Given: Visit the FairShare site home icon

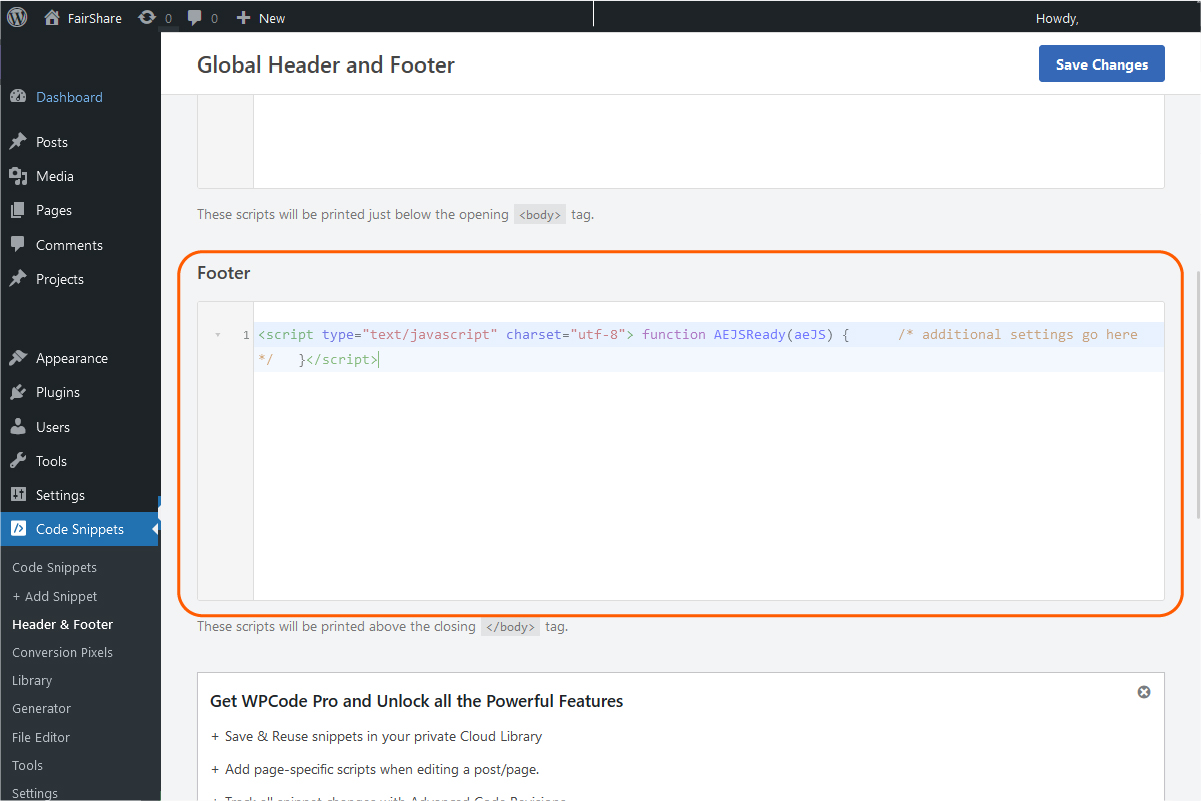Looking at the screenshot, I should tap(52, 17).
